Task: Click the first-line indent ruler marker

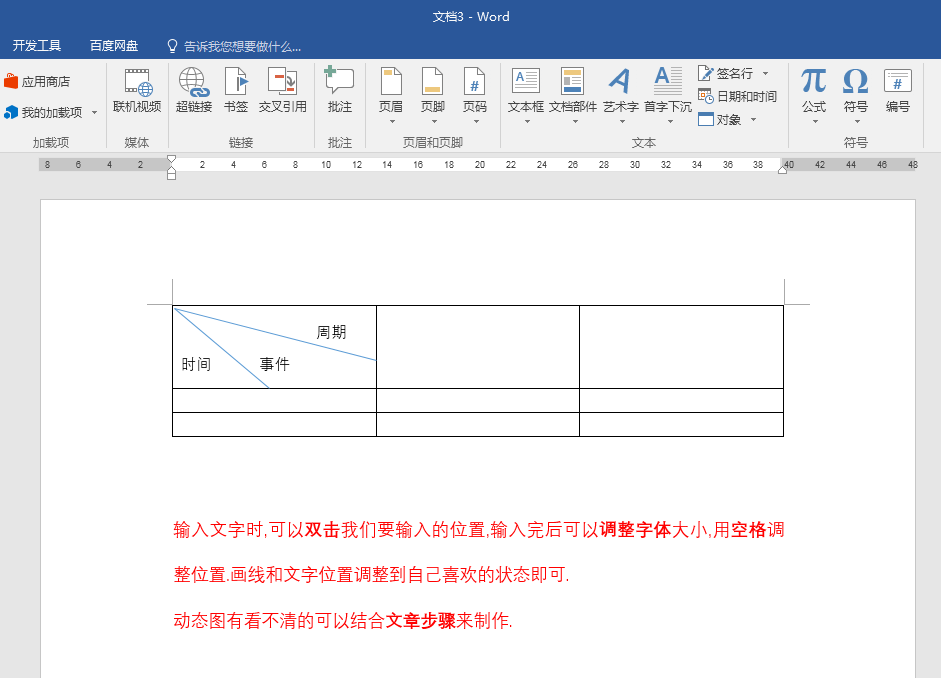Action: click(x=172, y=160)
